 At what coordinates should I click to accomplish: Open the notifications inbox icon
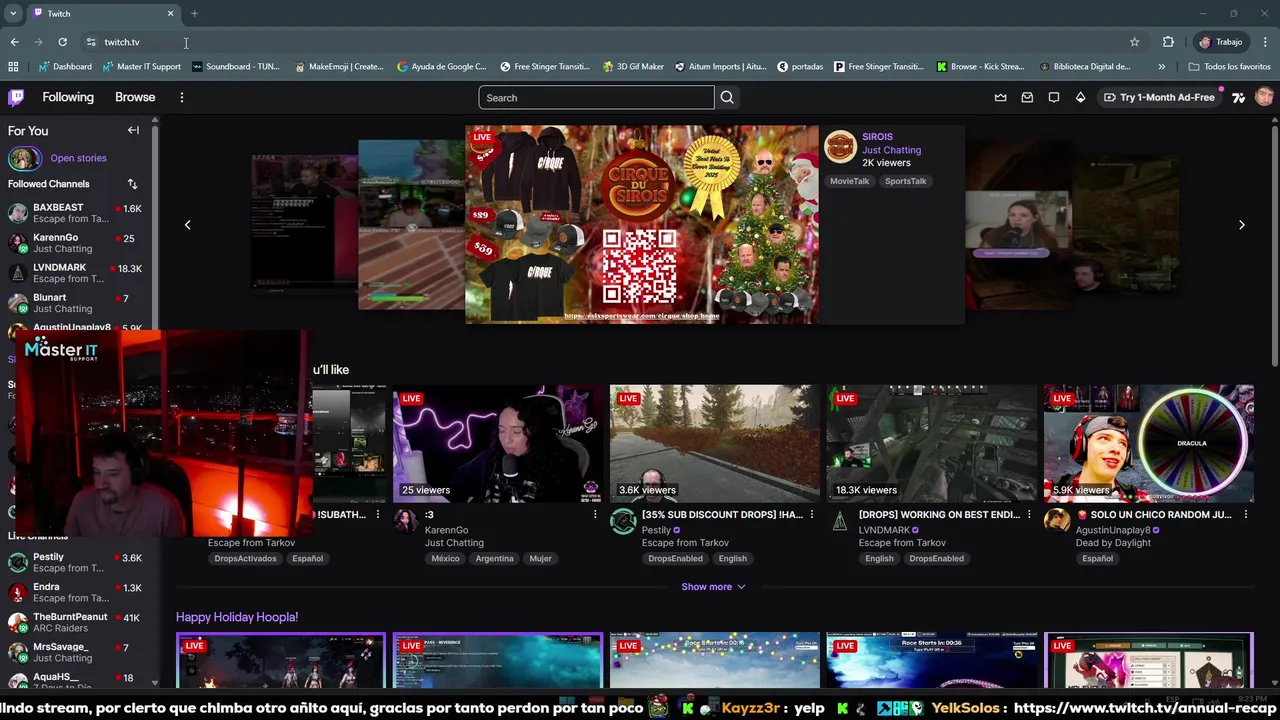1027,97
